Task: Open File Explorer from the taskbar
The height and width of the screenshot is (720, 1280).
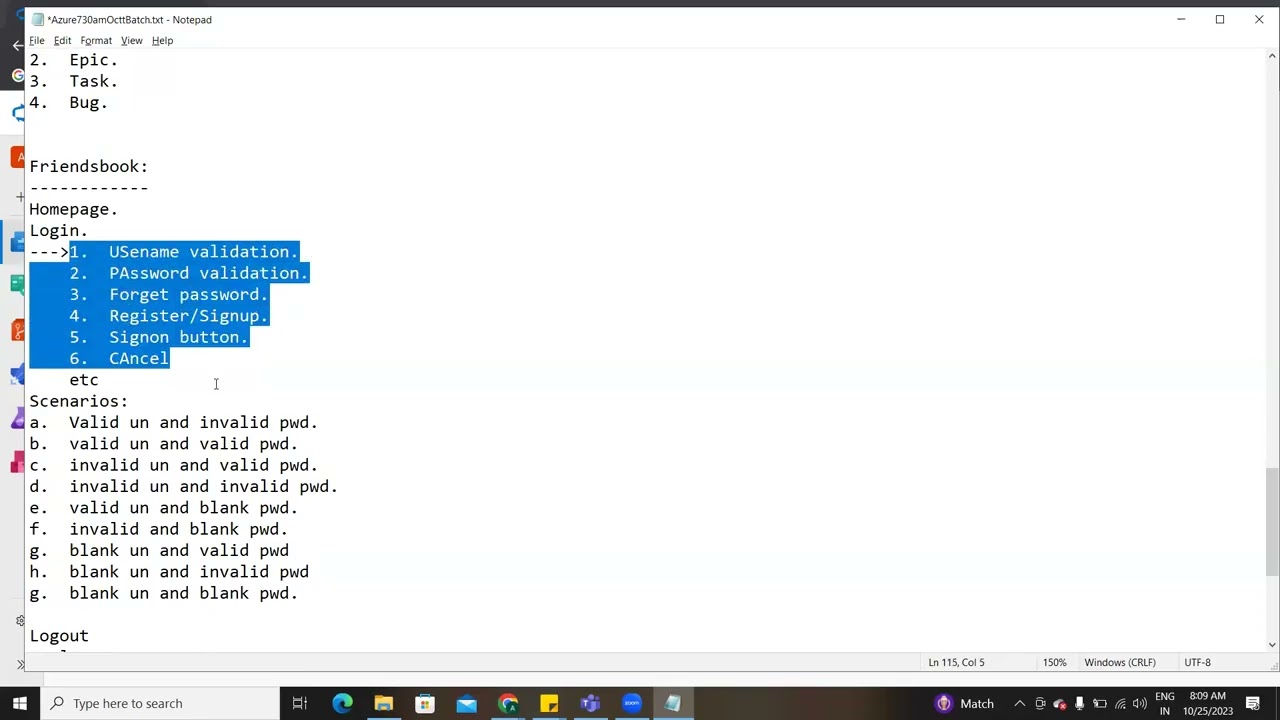Action: coord(383,703)
